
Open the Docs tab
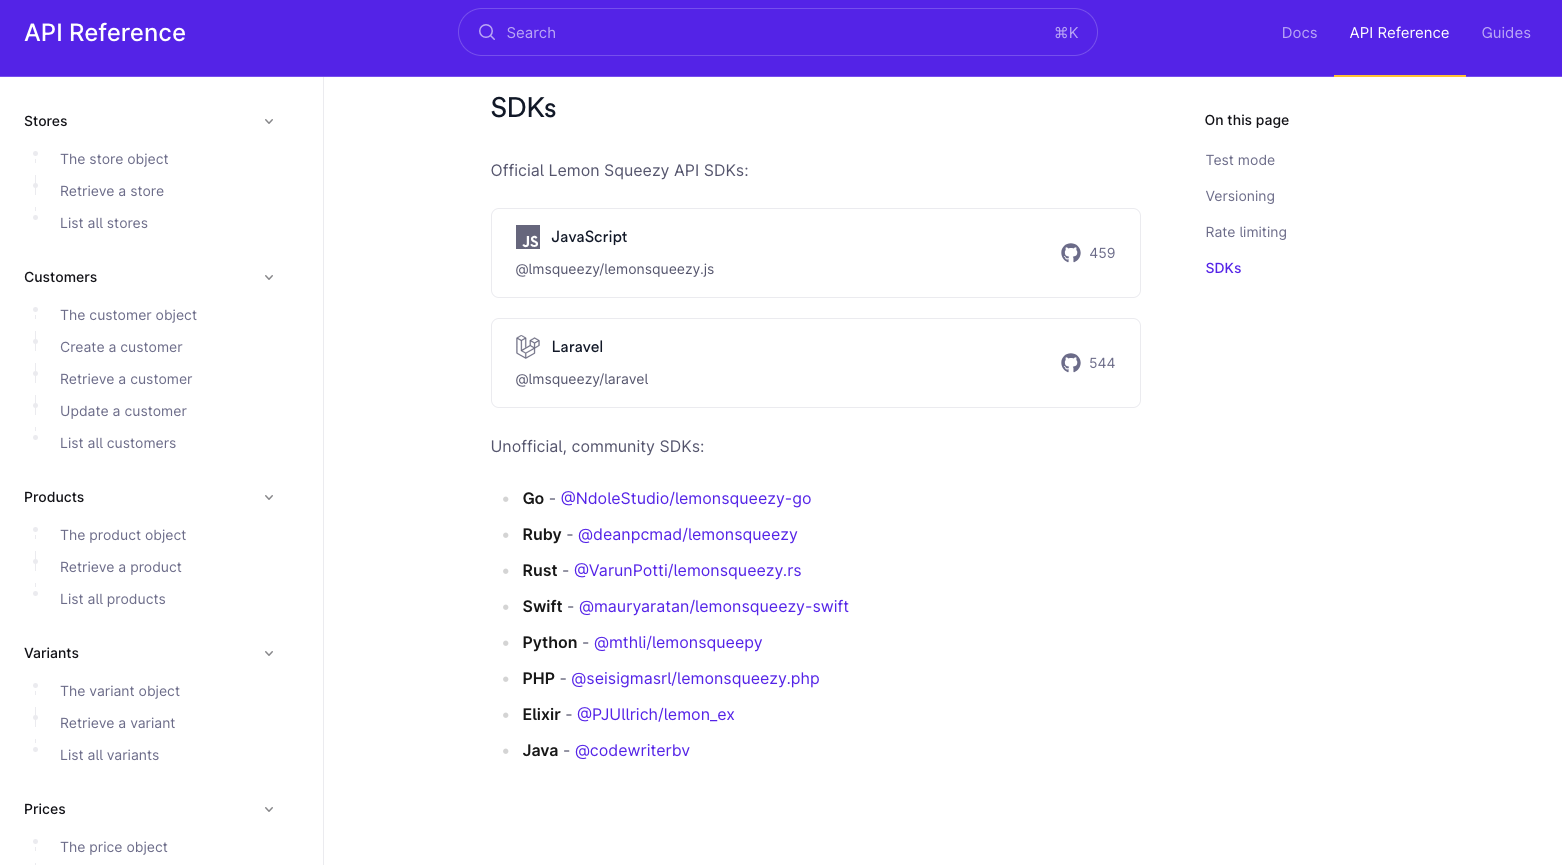tap(1299, 33)
